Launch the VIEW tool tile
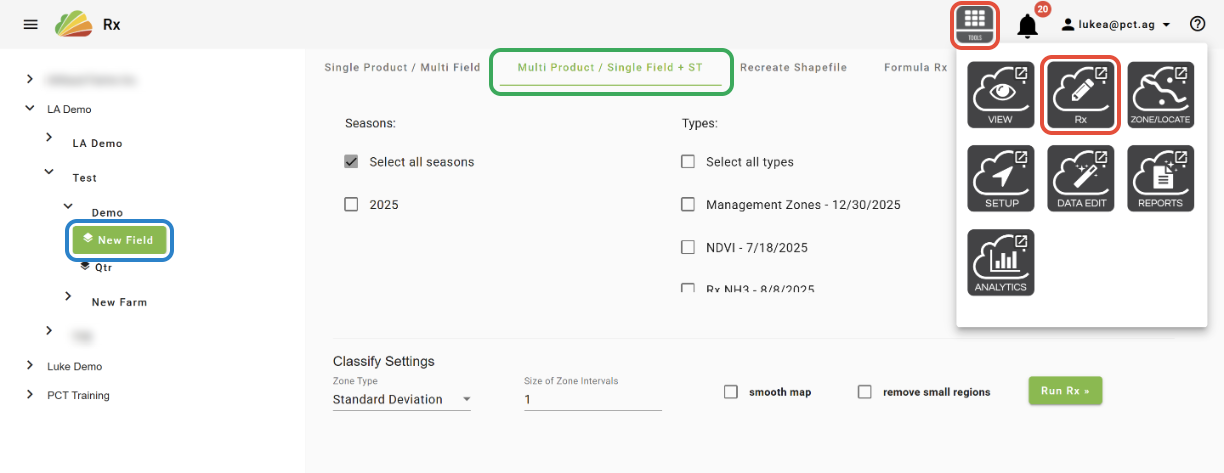Screen dimensions: 1224x473 [x=1000, y=95]
